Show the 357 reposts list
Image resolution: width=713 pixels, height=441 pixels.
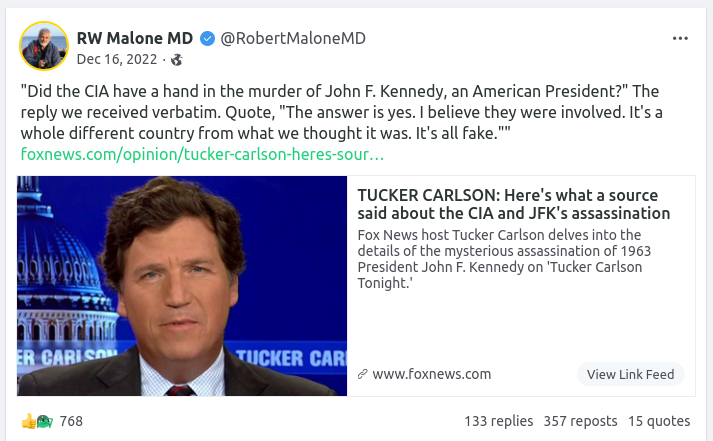click(580, 421)
